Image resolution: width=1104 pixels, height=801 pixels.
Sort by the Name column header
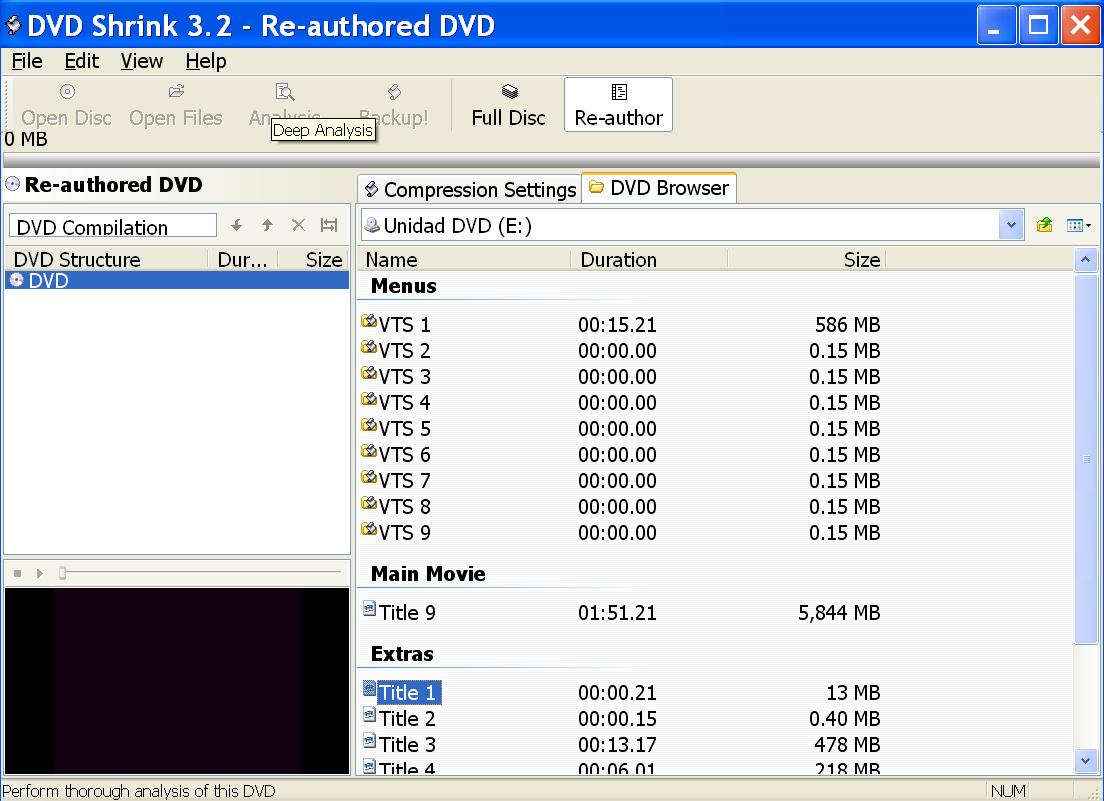(465, 260)
